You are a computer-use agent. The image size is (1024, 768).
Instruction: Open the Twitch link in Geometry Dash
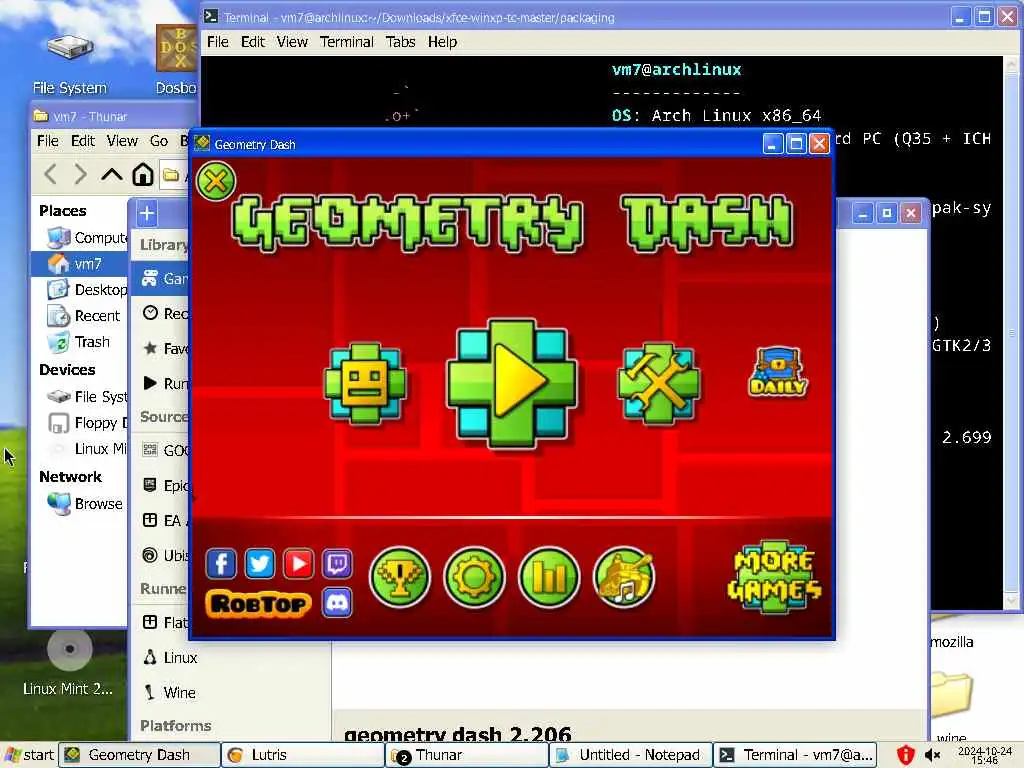coord(337,564)
